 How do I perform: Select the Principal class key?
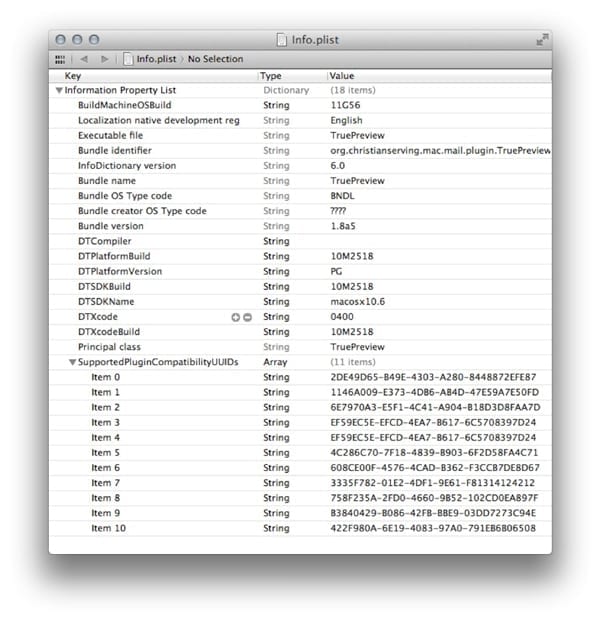(x=111, y=346)
